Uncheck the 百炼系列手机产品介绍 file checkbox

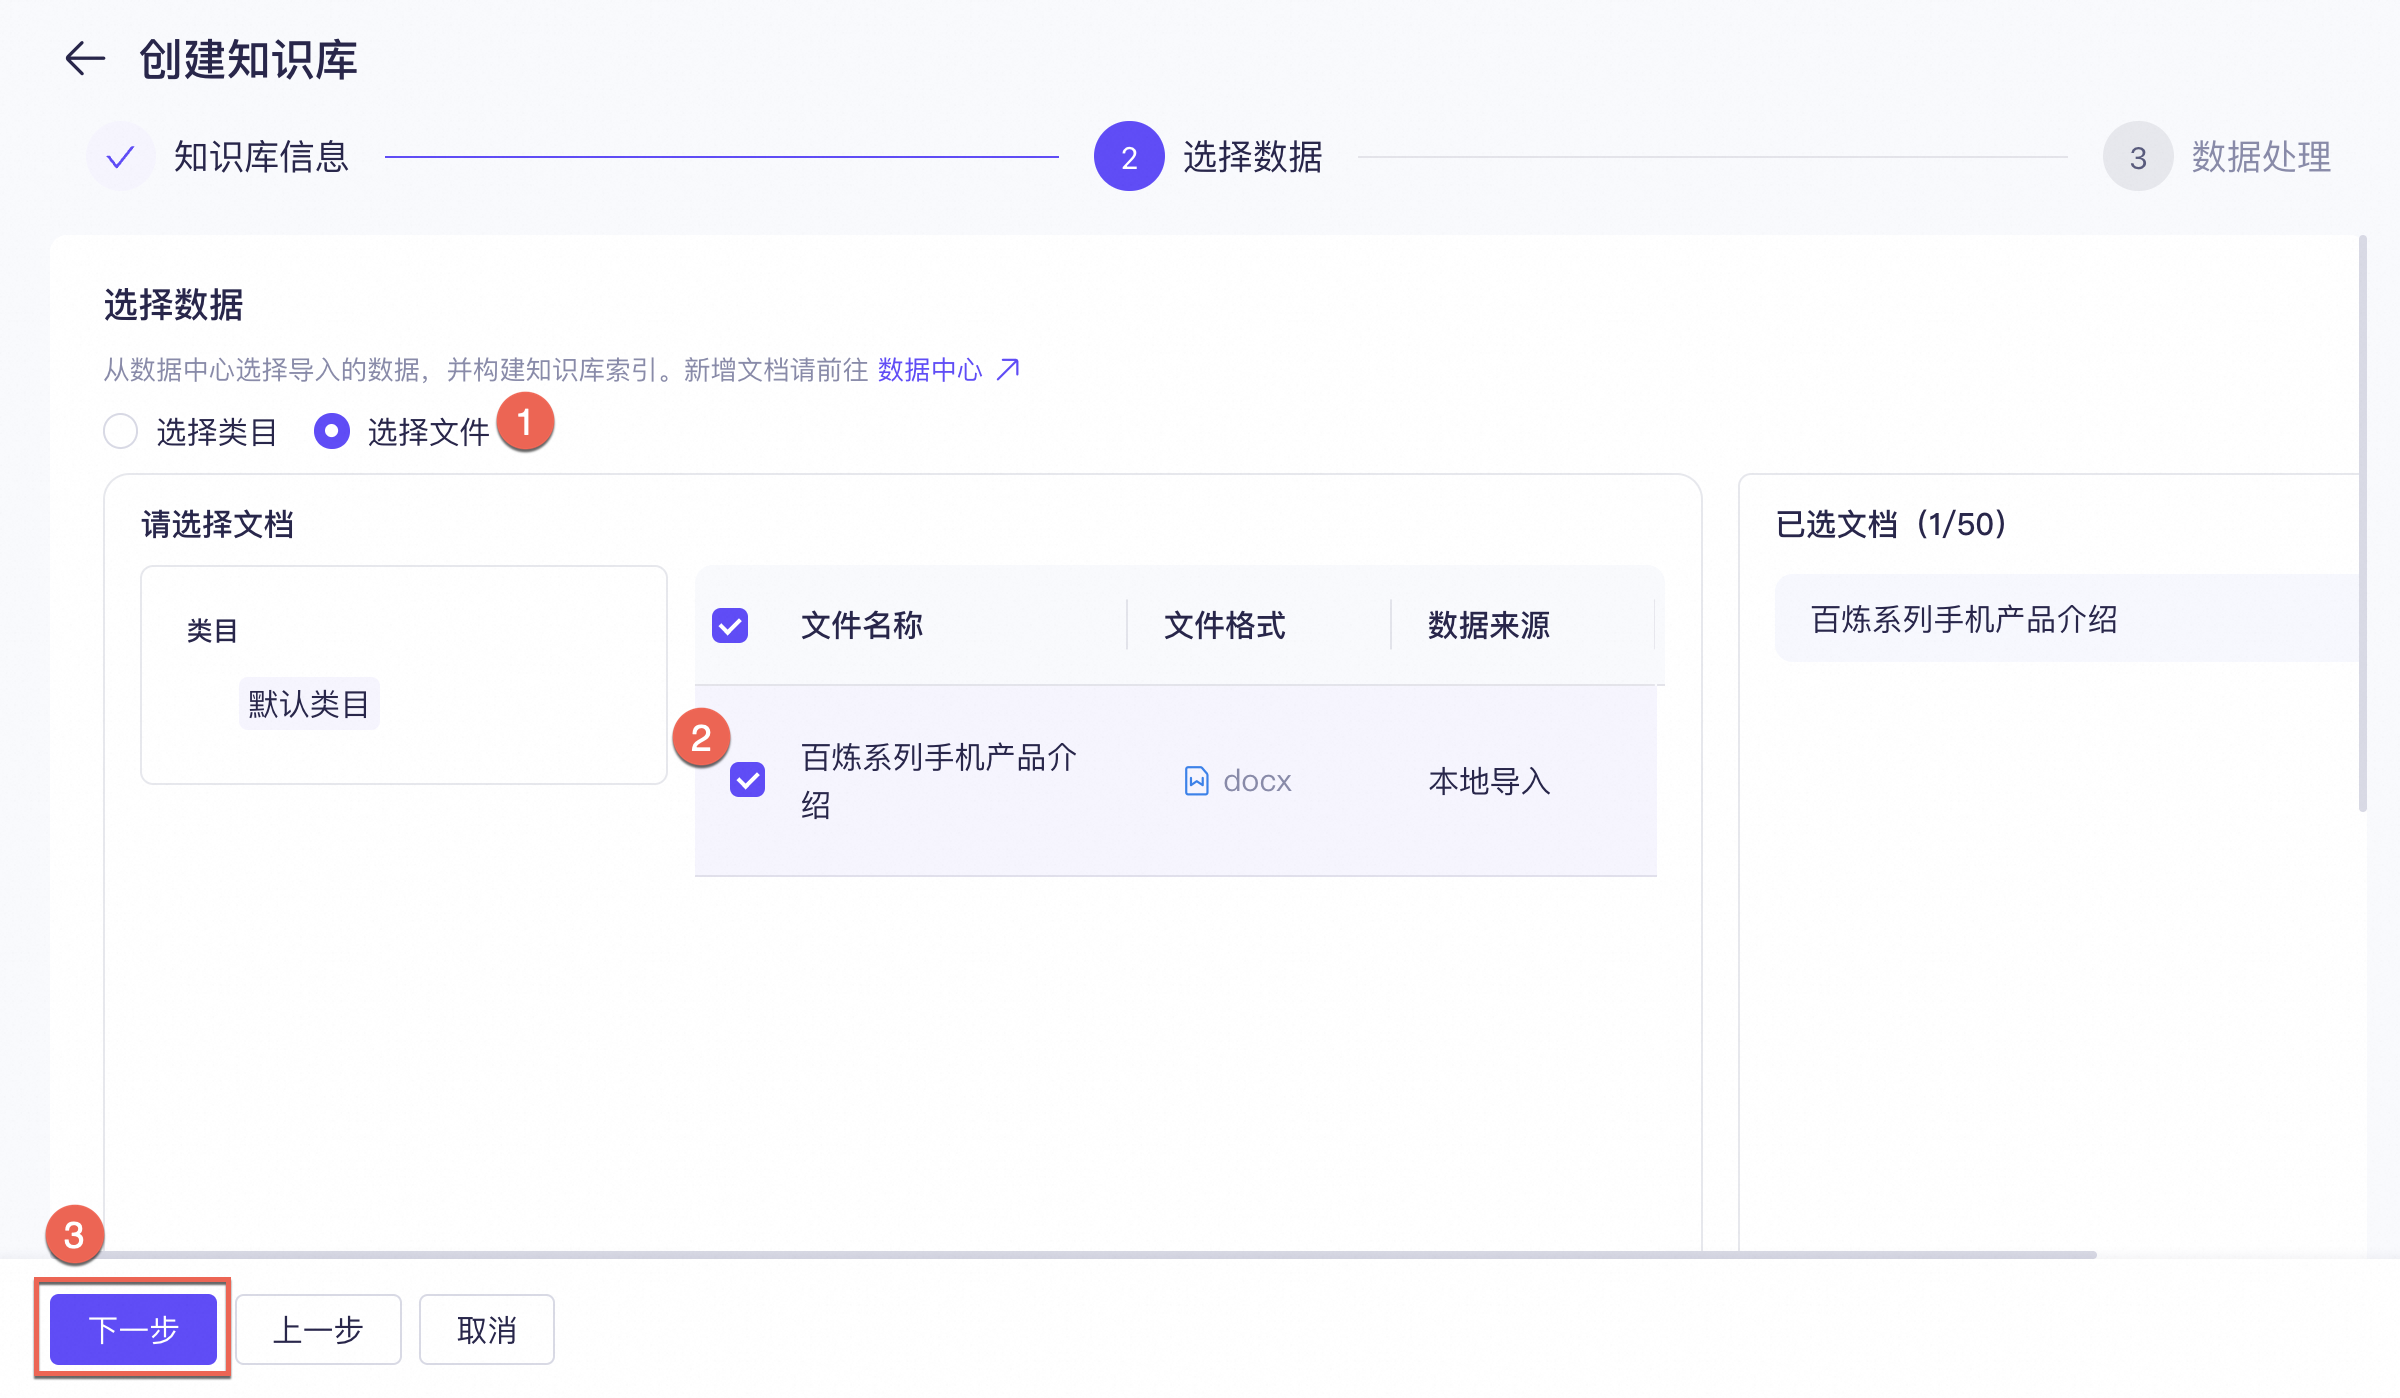tap(747, 780)
